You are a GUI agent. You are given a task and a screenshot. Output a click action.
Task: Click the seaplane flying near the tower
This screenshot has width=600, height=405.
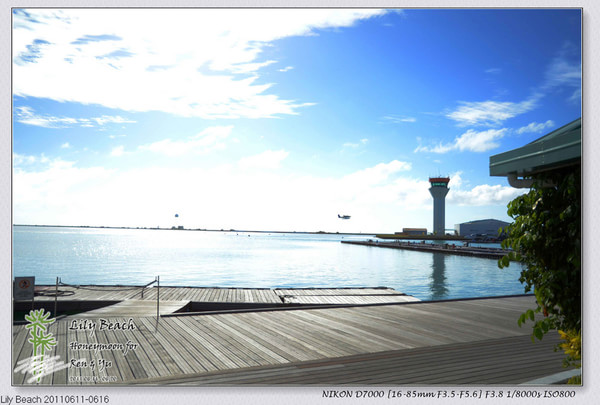tap(344, 216)
